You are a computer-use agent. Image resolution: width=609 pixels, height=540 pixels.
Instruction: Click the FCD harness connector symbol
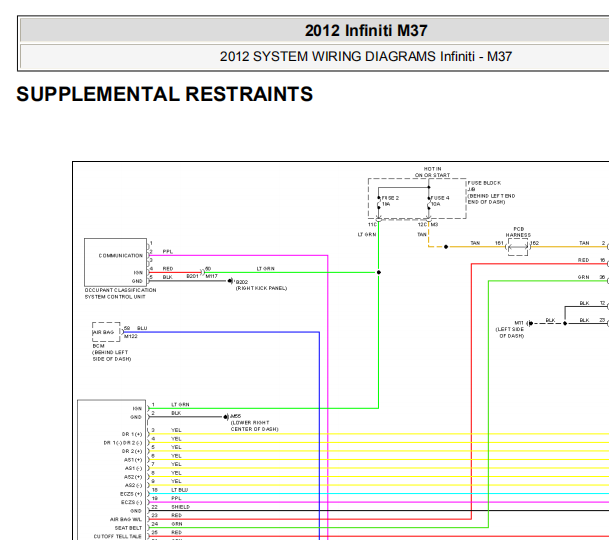[x=518, y=247]
